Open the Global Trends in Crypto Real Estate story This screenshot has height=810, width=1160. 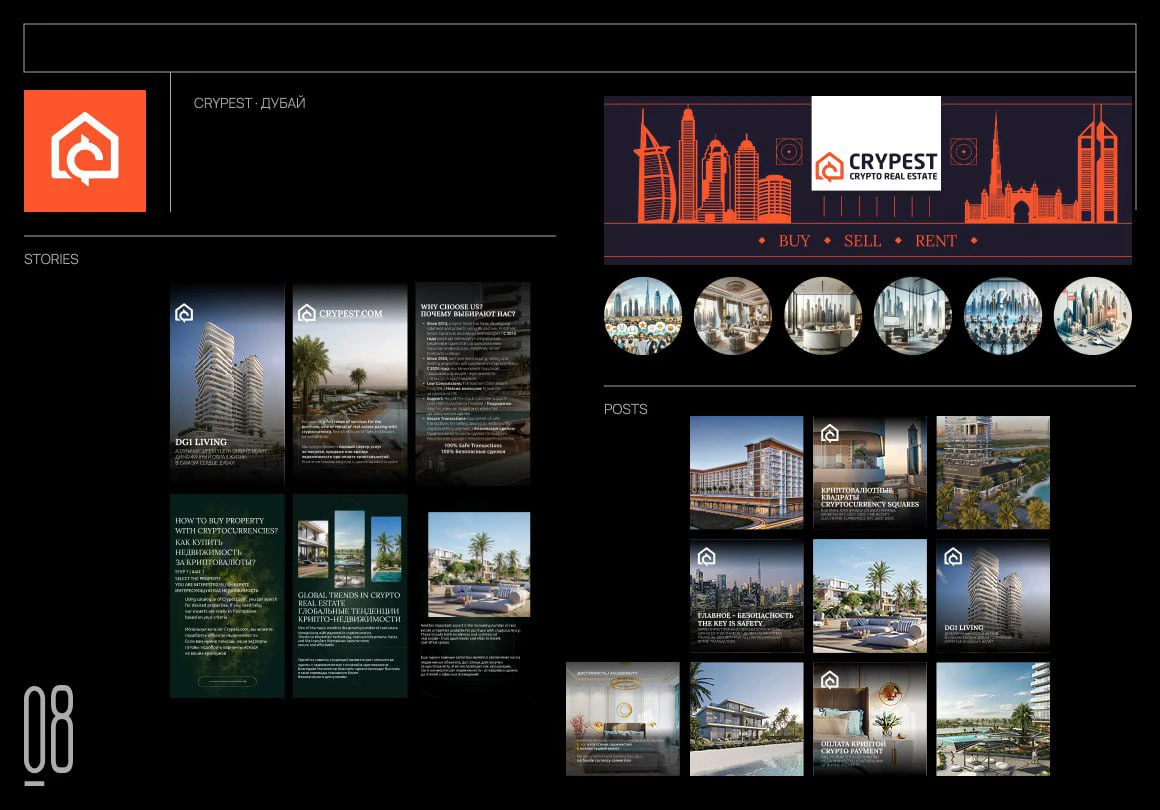[x=350, y=596]
